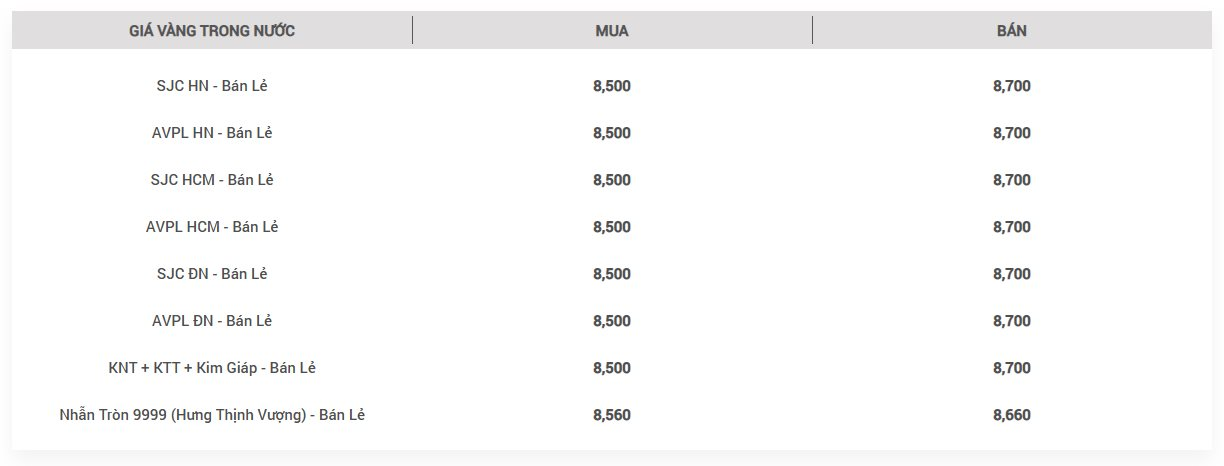The image size is (1224, 466).
Task: Click the SJC ĐN sell price value
Action: [1012, 274]
